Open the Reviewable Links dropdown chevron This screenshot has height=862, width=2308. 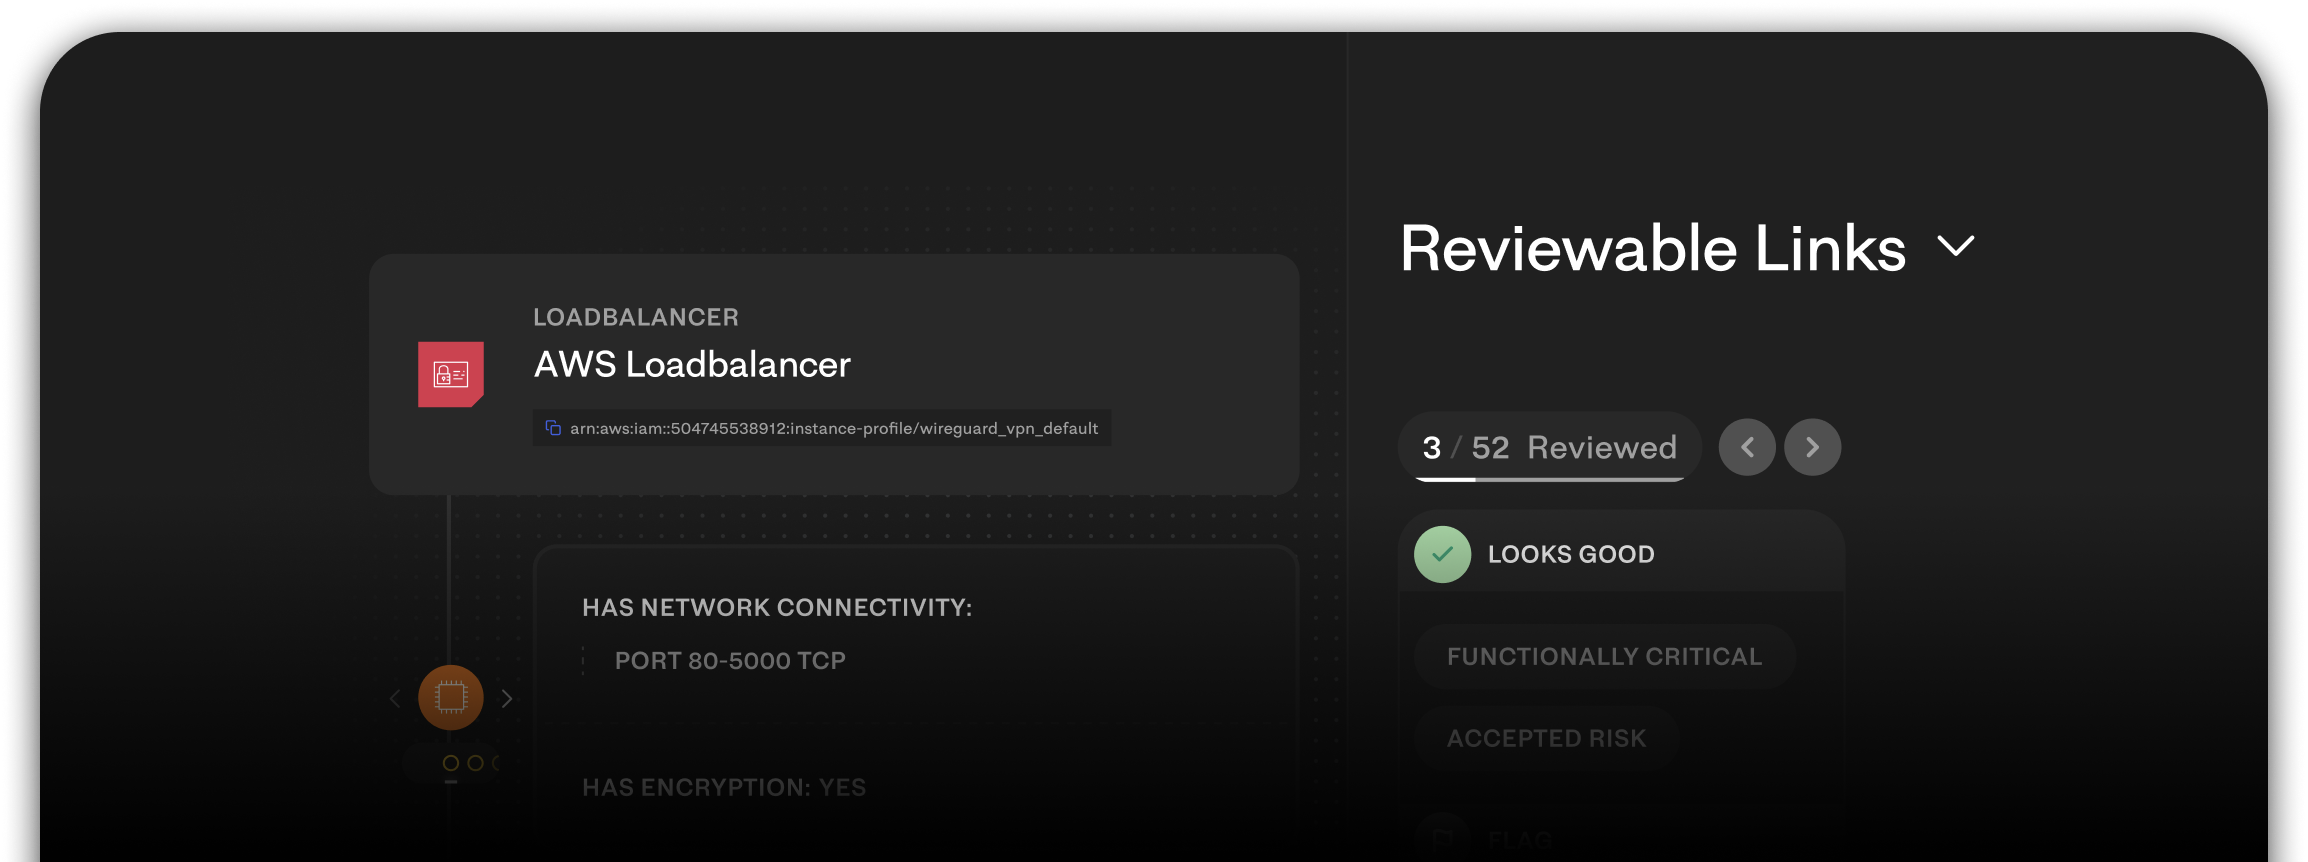(1956, 245)
